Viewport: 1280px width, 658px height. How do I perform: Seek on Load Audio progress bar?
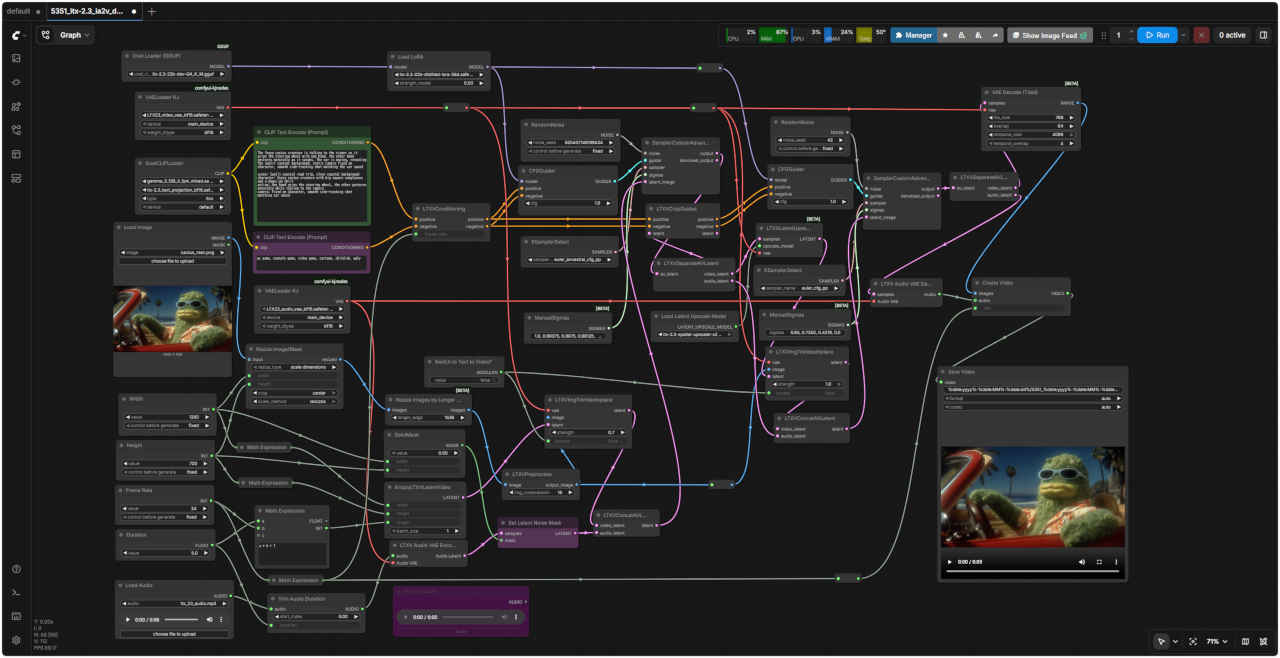coord(179,620)
